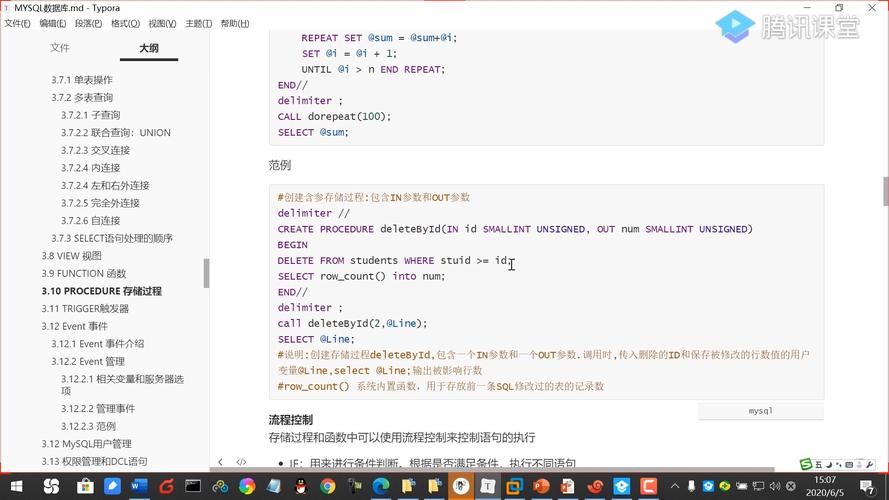
Task: Open QQ penguin icon in taskbar
Action: point(300,486)
